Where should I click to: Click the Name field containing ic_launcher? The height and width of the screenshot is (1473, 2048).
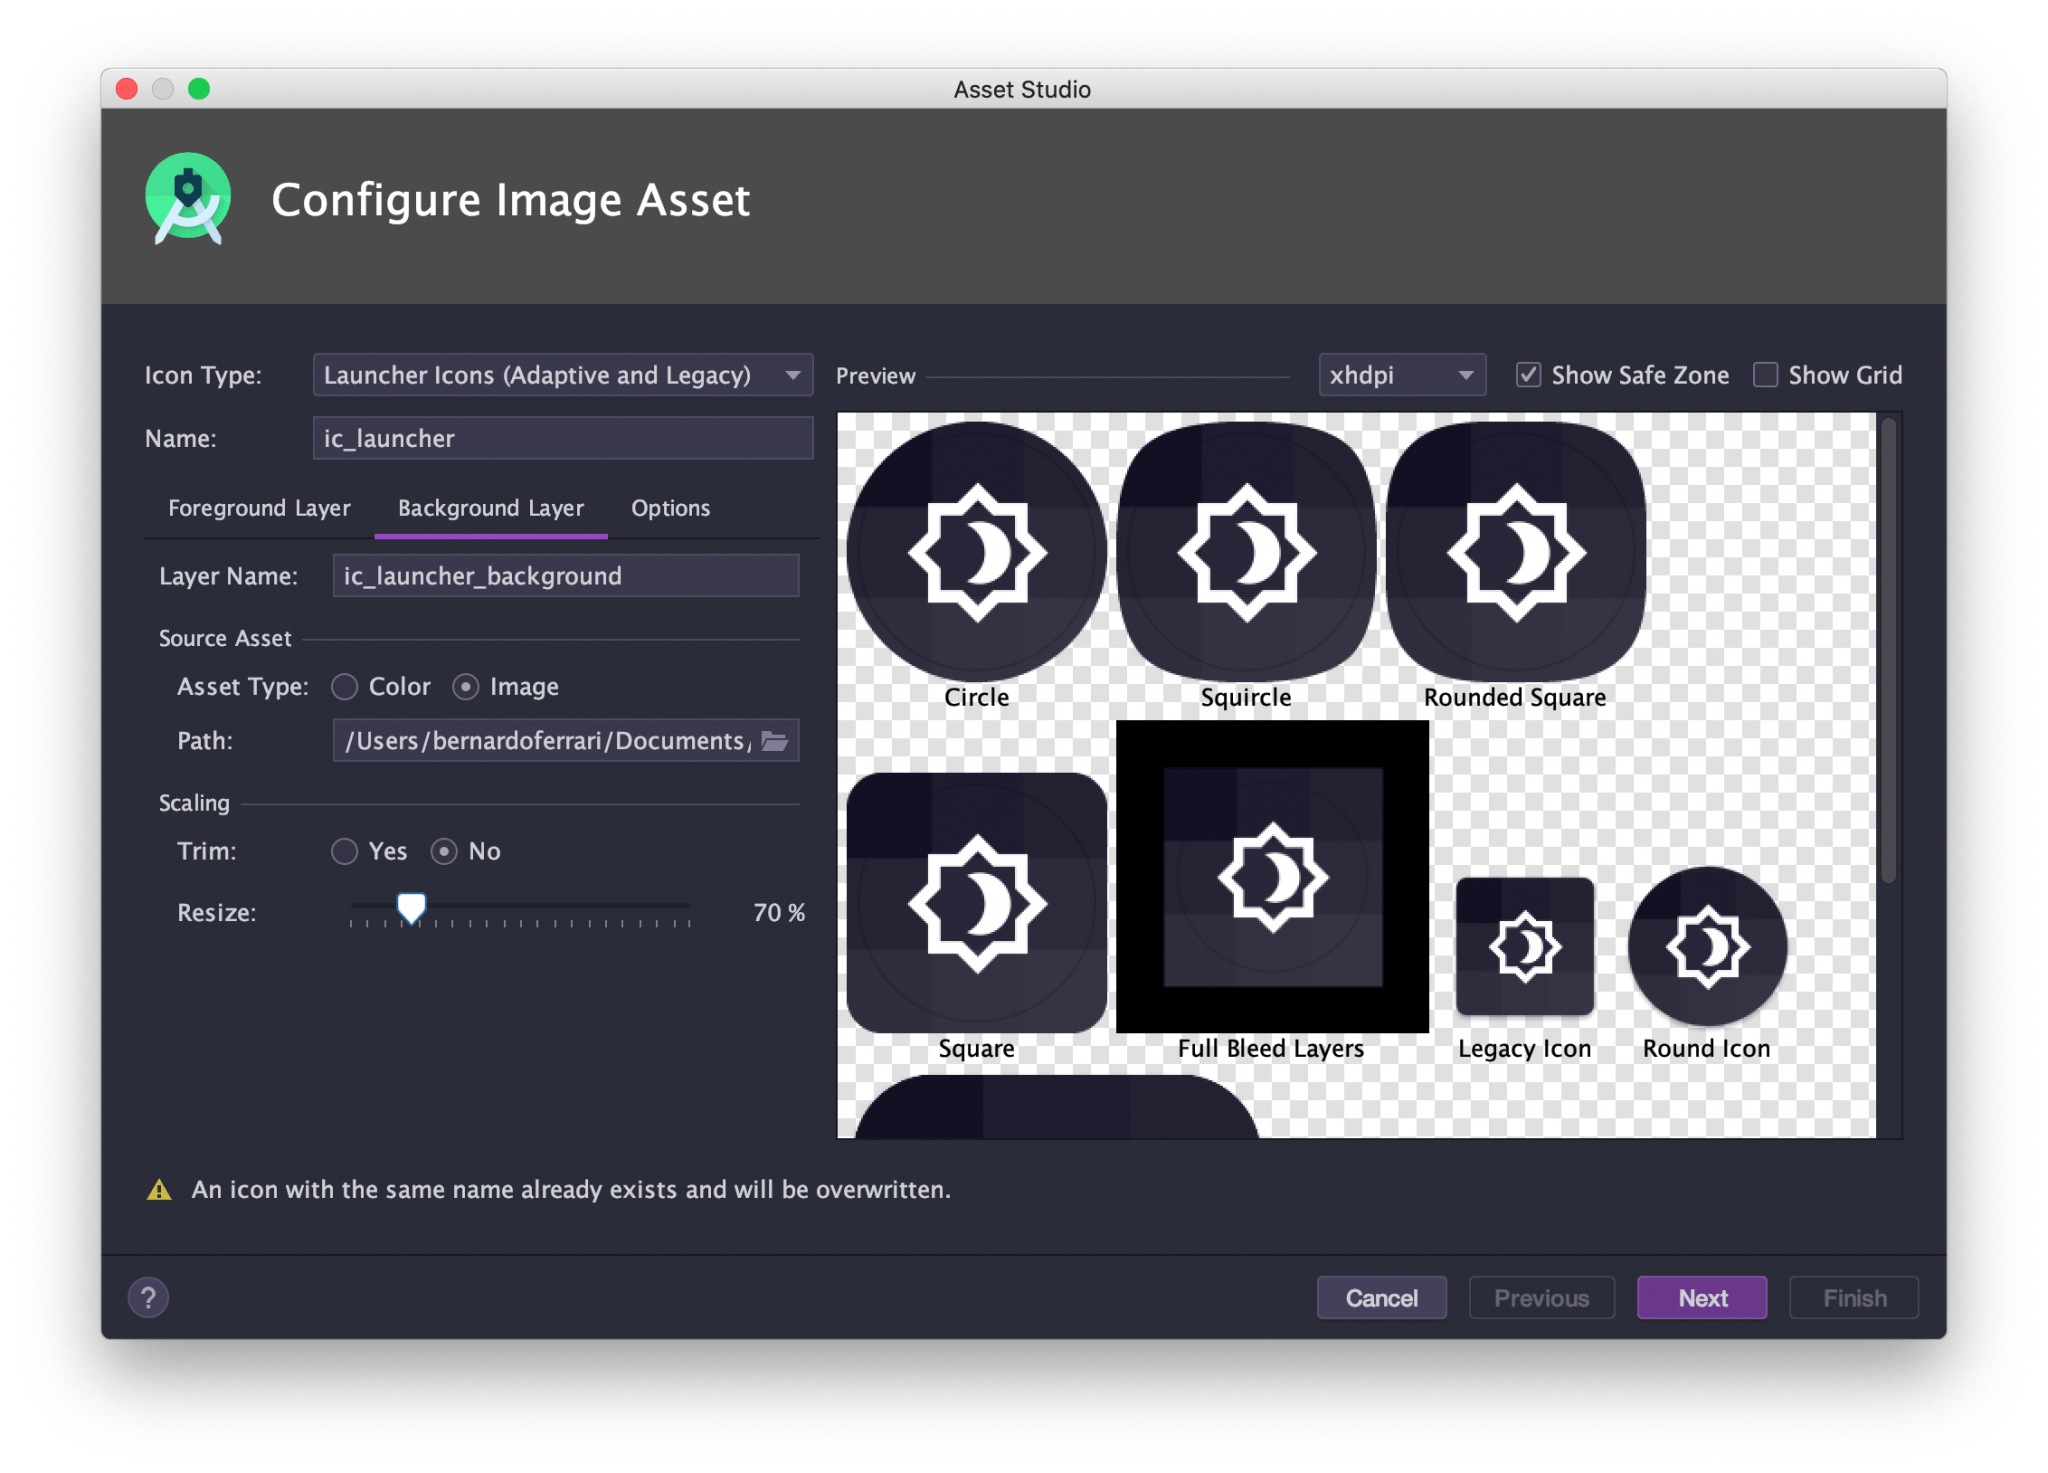[563, 438]
